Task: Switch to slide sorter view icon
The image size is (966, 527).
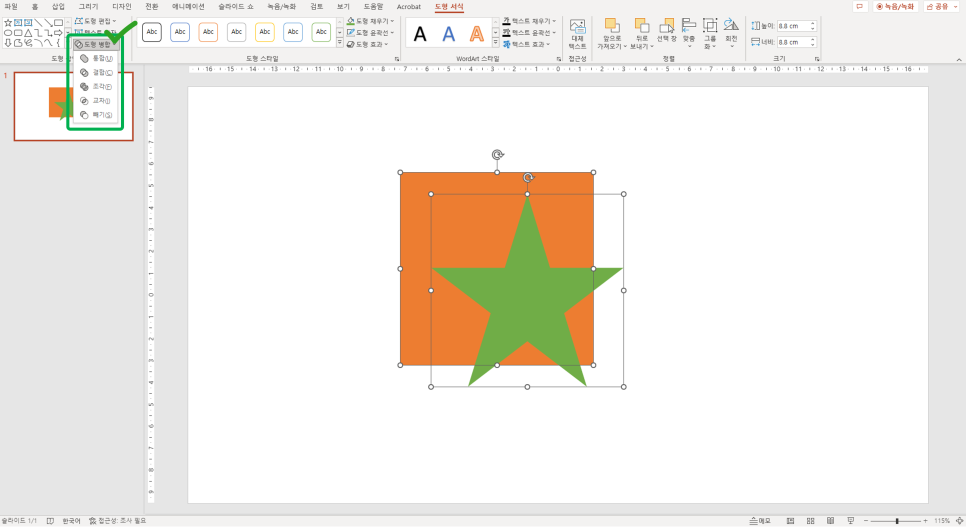Action: click(x=810, y=521)
